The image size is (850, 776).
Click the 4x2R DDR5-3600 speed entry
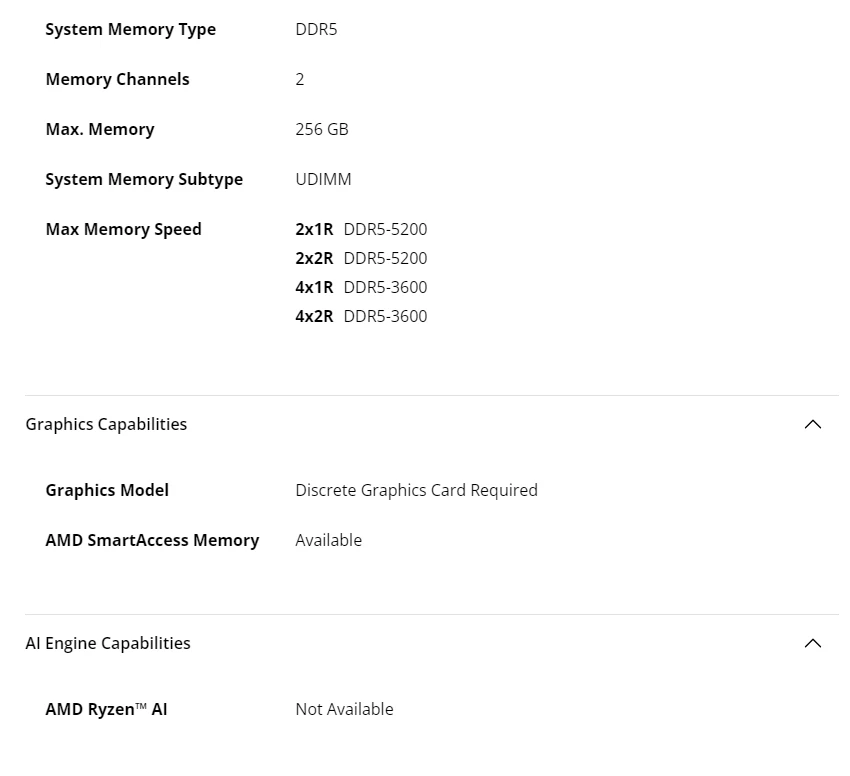tap(362, 316)
